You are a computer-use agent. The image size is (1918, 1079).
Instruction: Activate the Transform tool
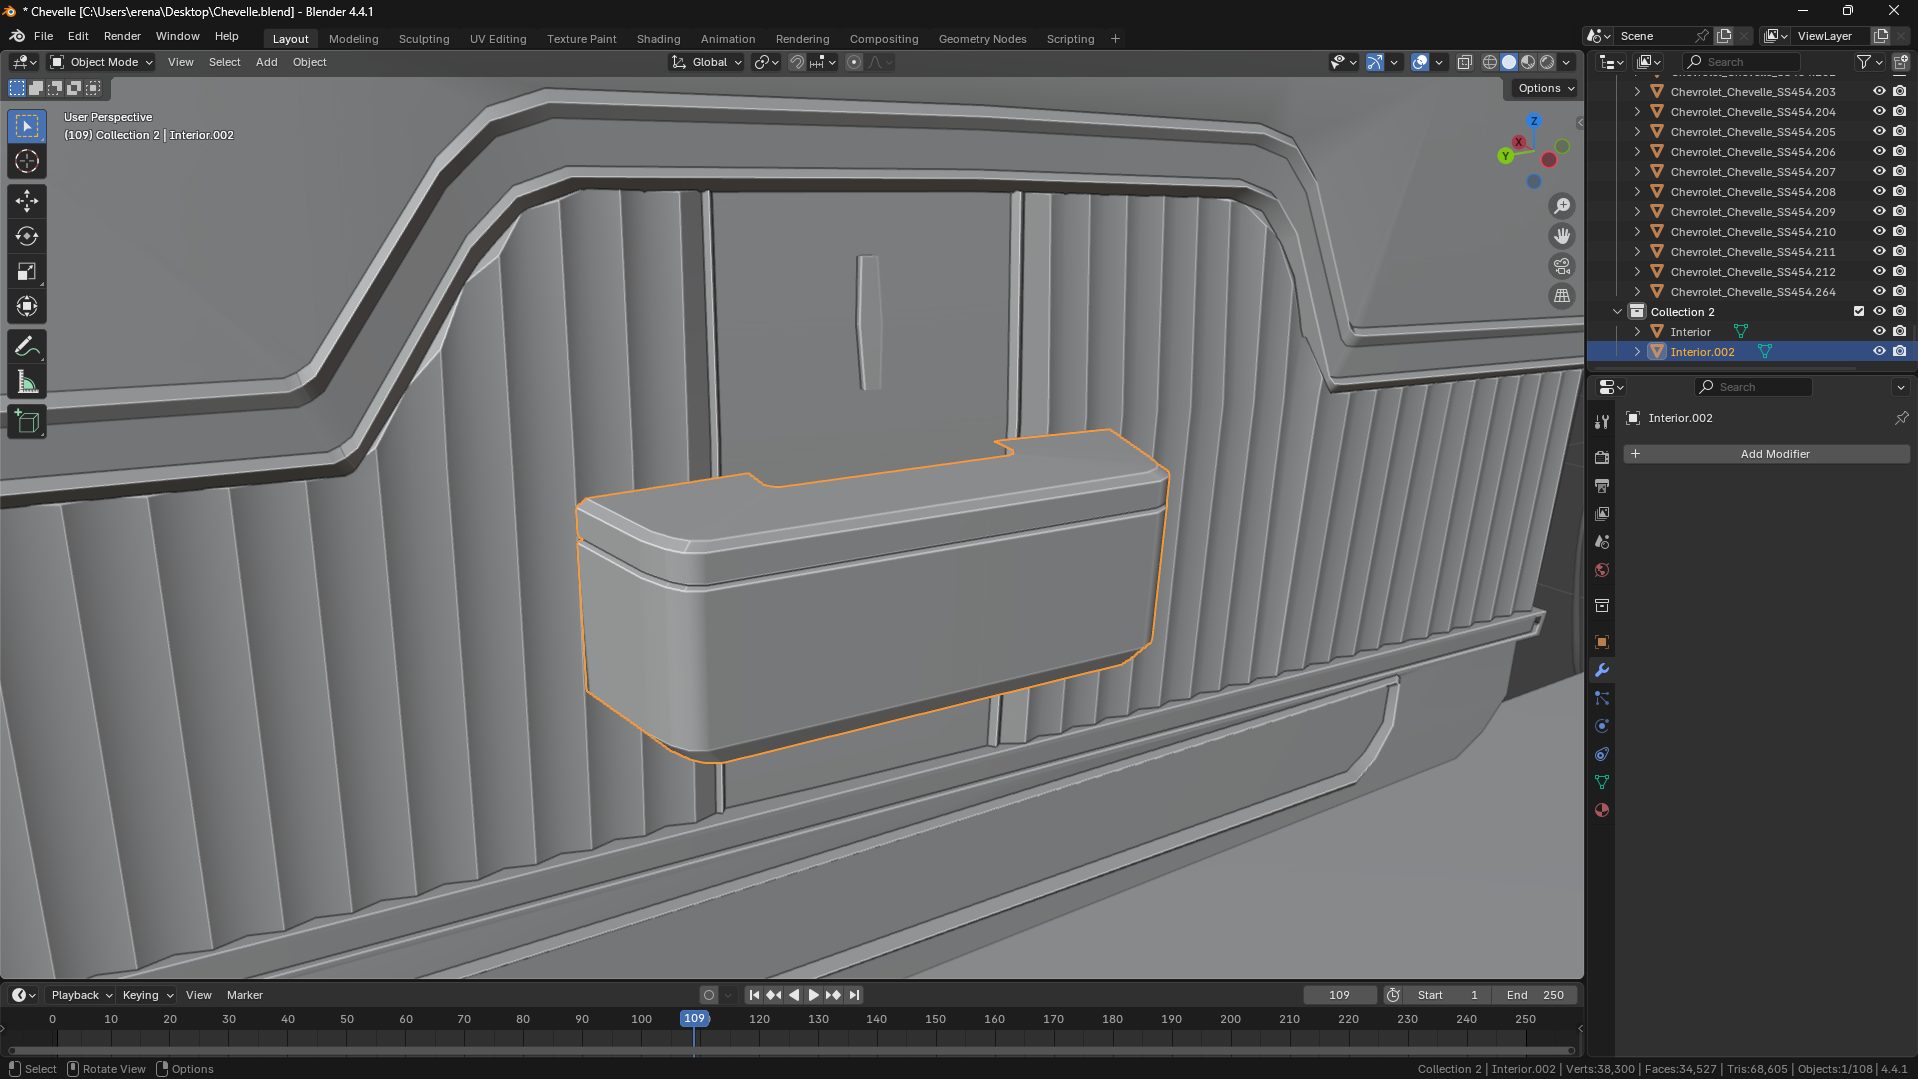coord(27,306)
